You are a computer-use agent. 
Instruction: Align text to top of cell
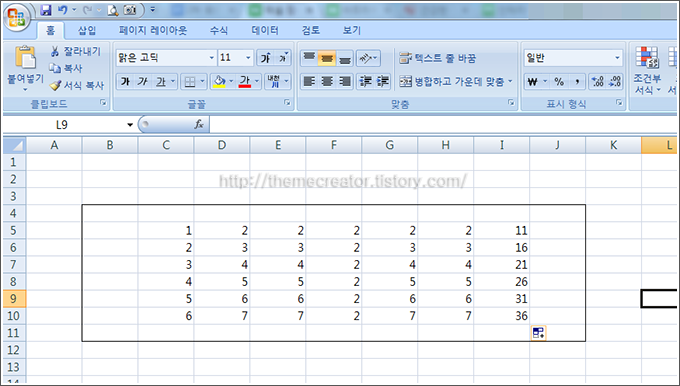point(309,58)
